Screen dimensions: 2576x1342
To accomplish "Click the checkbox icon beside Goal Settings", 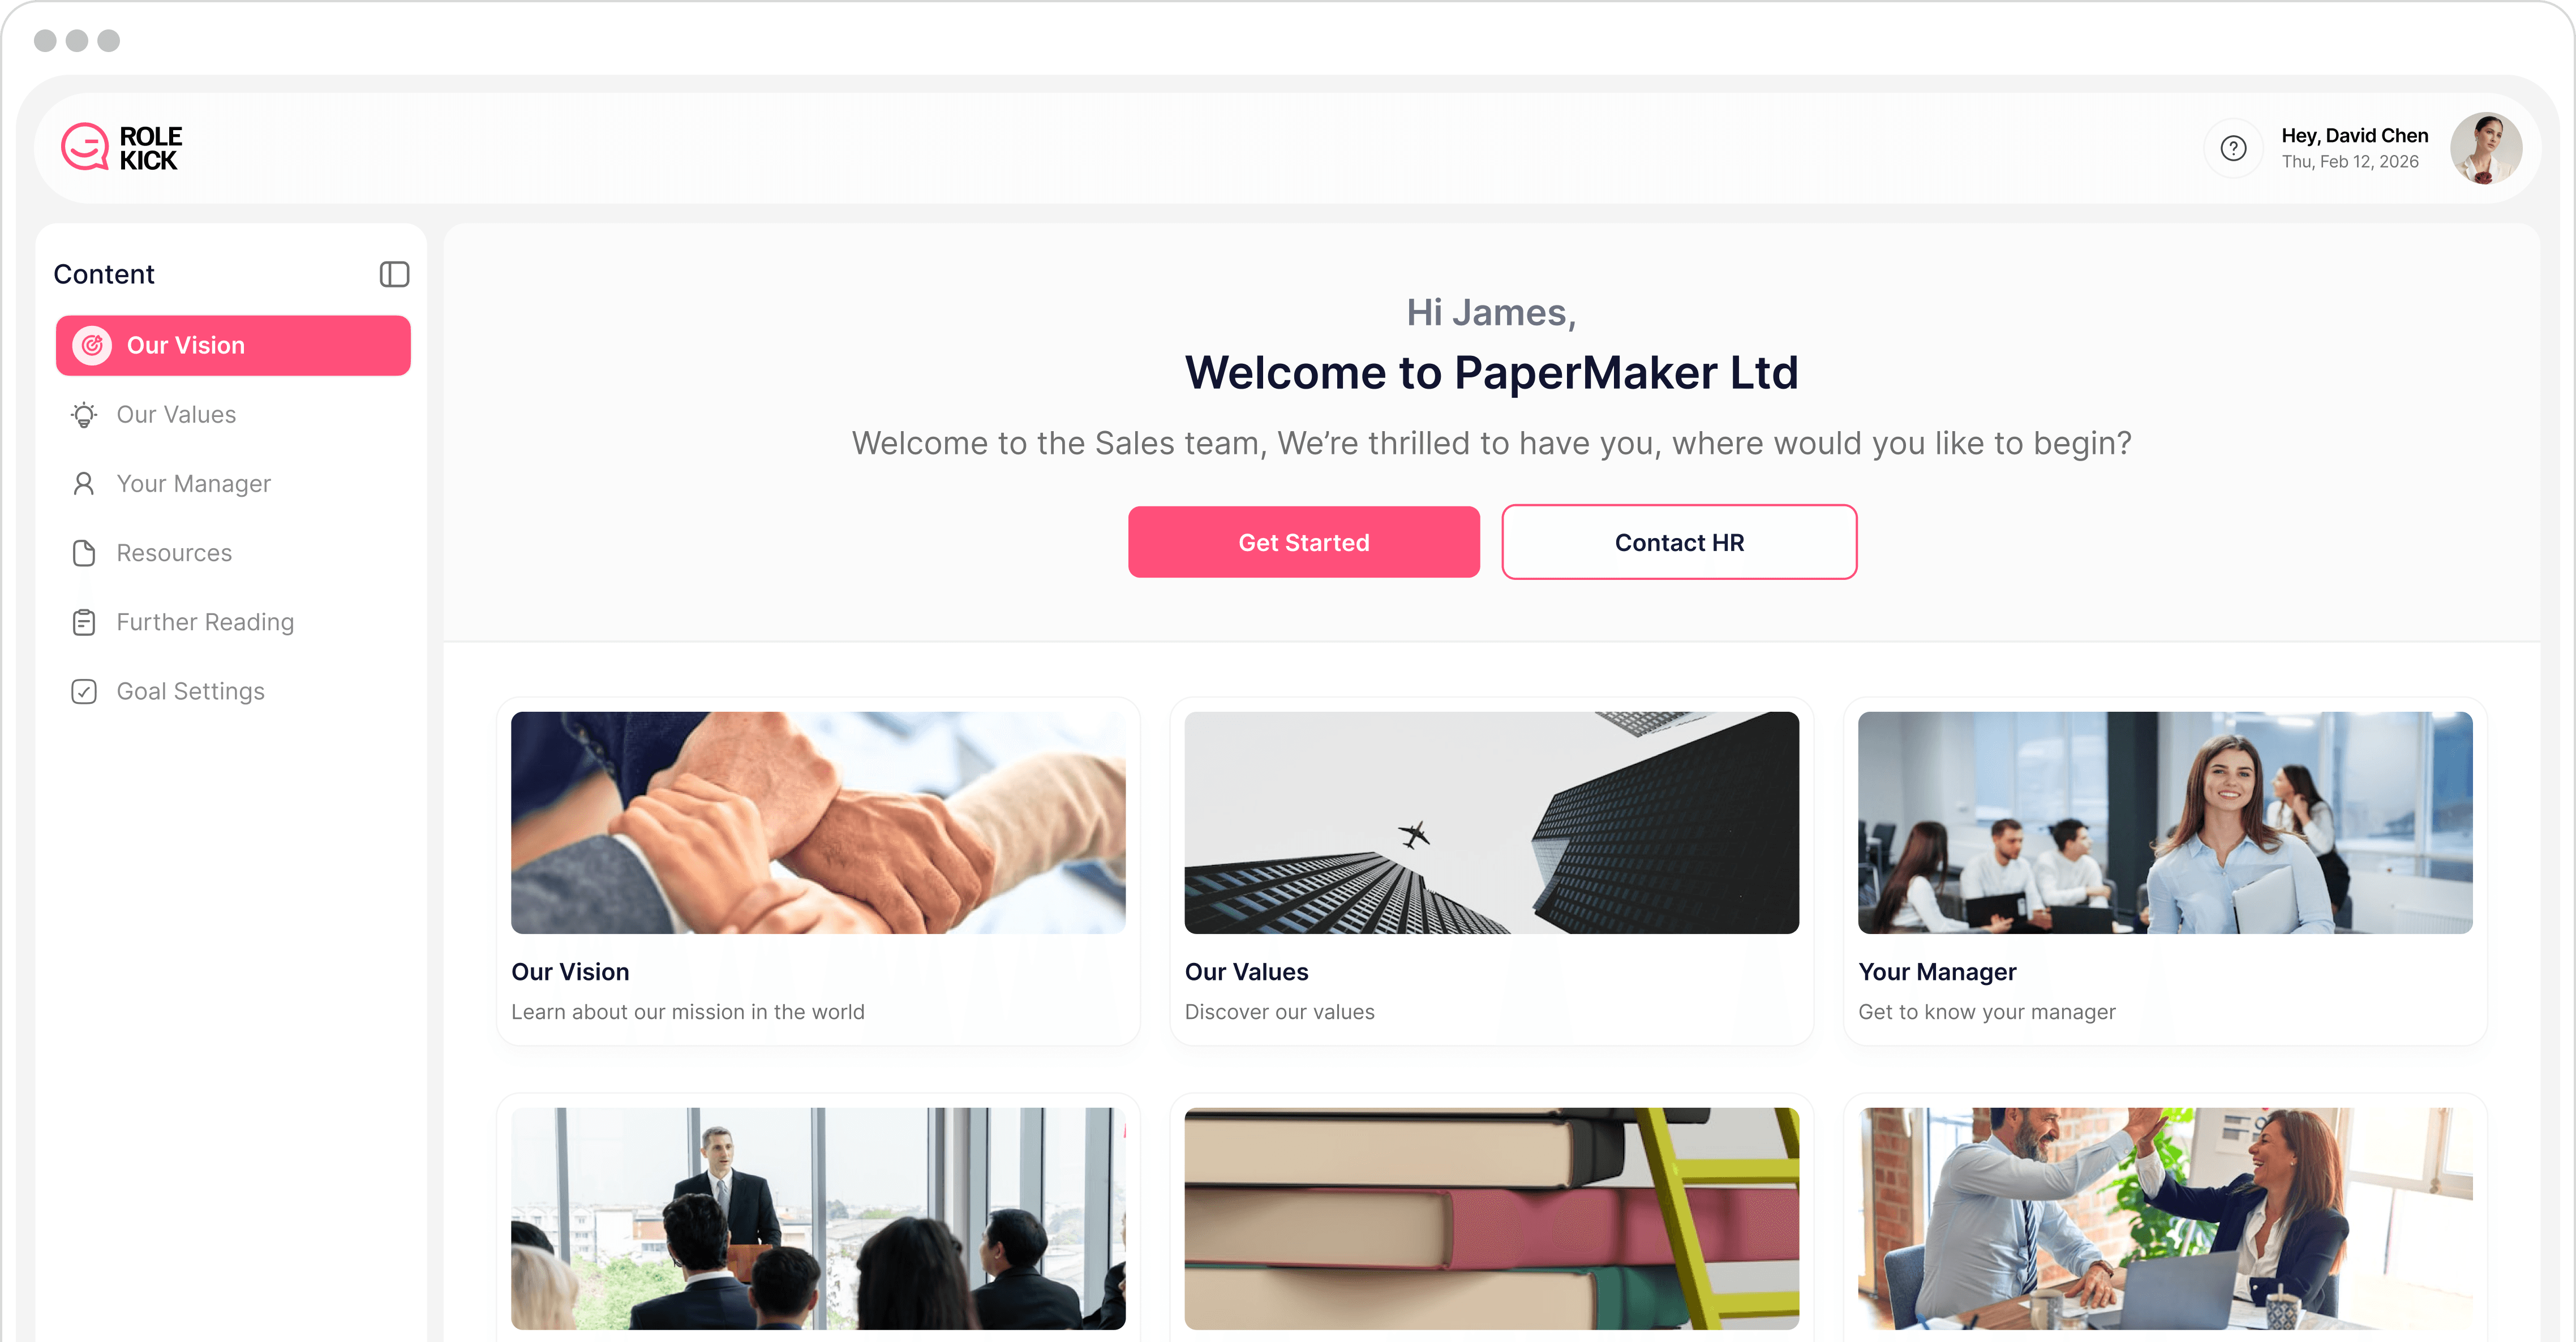I will 84,691.
